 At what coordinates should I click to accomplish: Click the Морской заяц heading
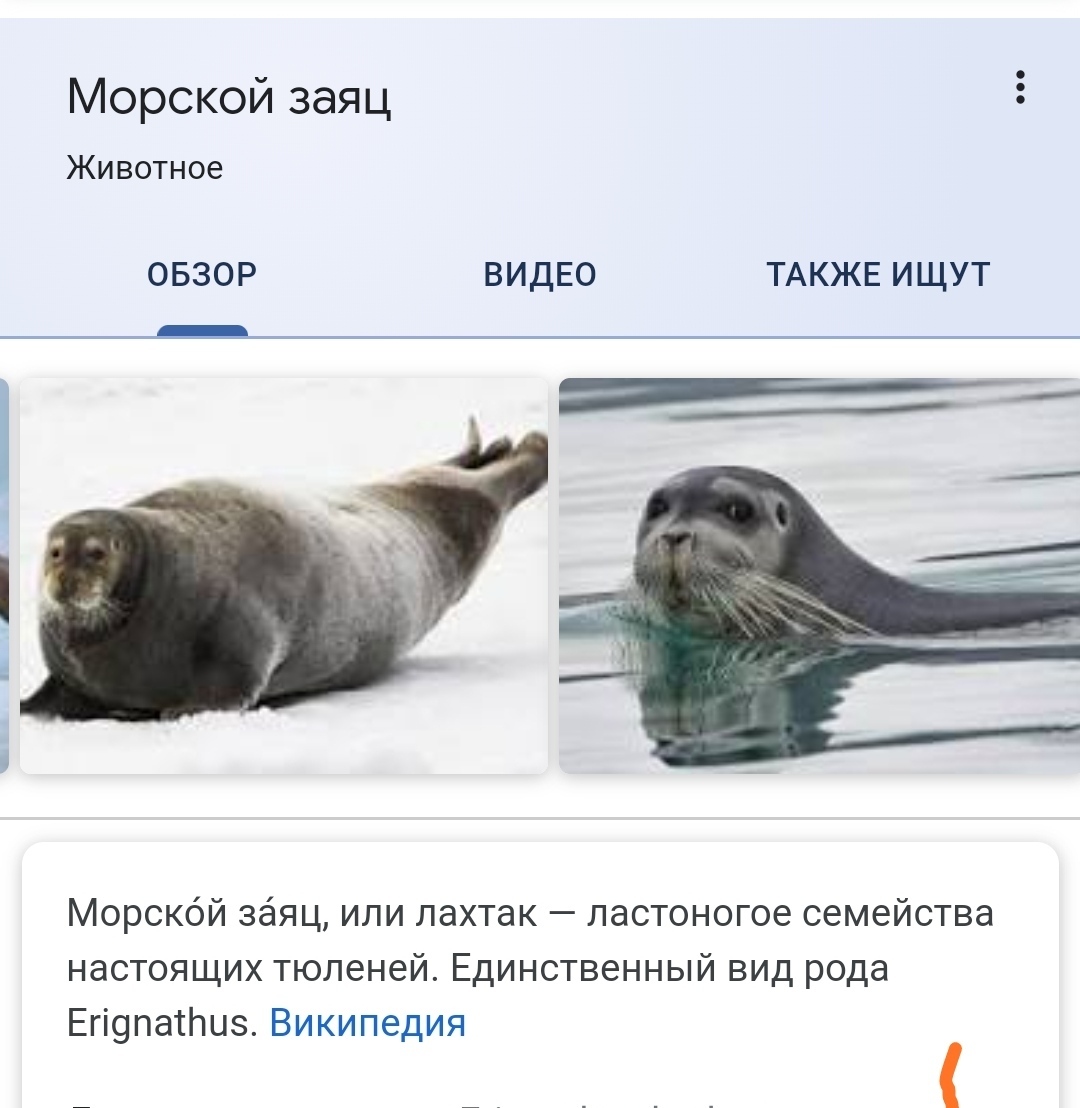[x=228, y=97]
